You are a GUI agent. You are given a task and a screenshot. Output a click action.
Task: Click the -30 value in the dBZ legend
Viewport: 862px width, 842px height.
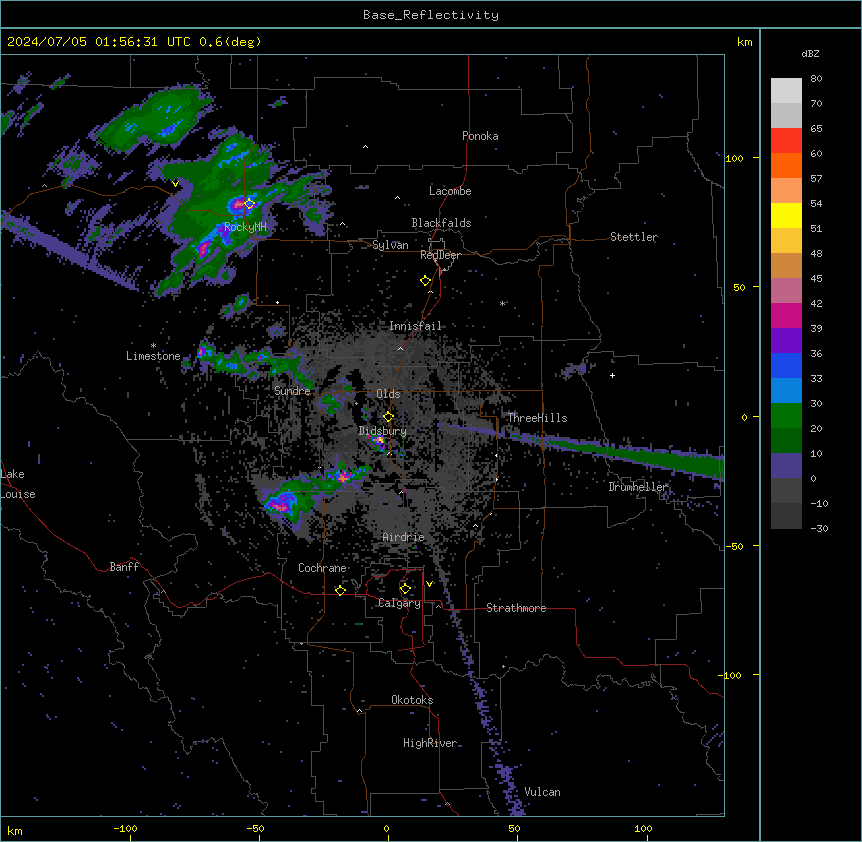point(819,528)
